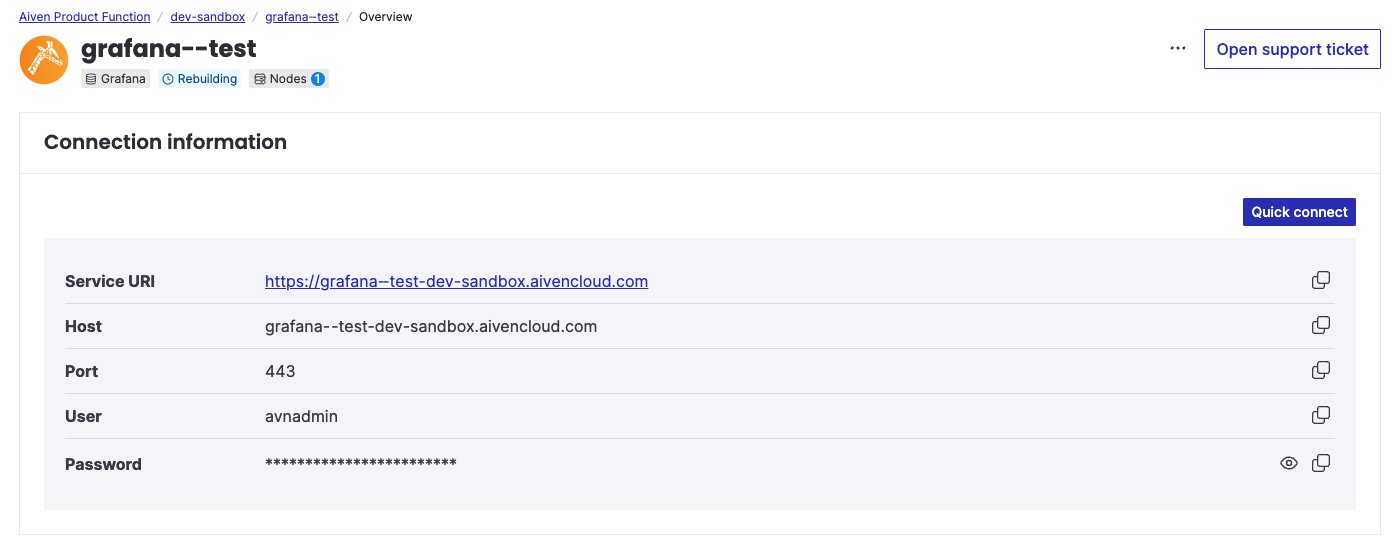
Task: Open the Grafana service URI link
Action: [x=456, y=281]
